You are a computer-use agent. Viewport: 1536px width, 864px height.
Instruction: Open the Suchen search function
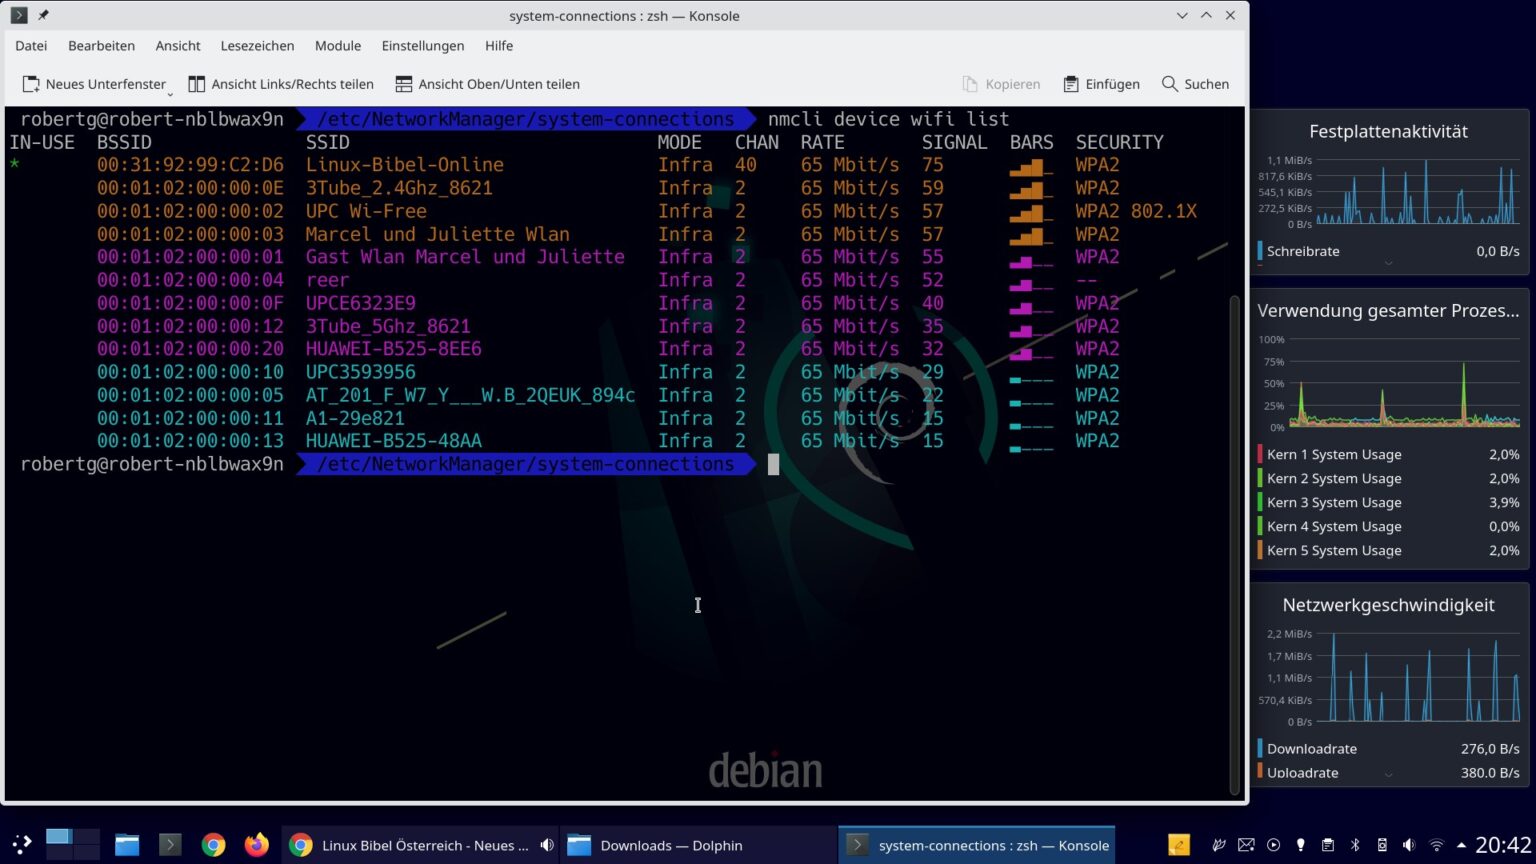coord(1195,84)
